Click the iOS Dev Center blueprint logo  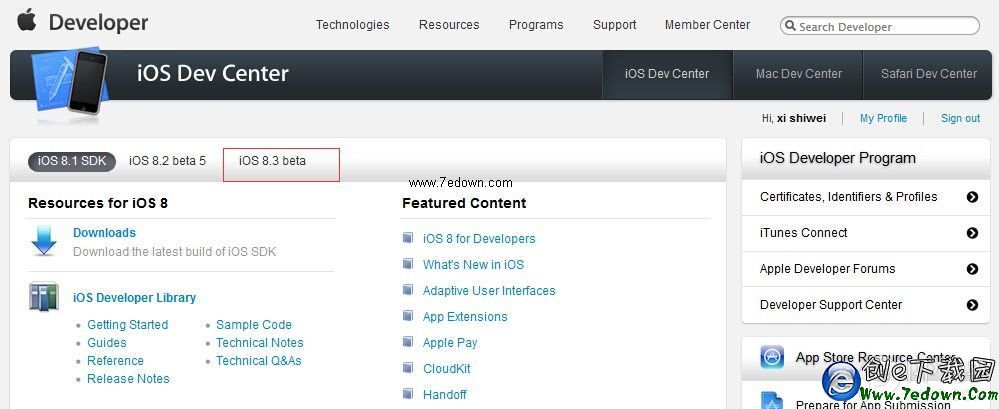[68, 79]
